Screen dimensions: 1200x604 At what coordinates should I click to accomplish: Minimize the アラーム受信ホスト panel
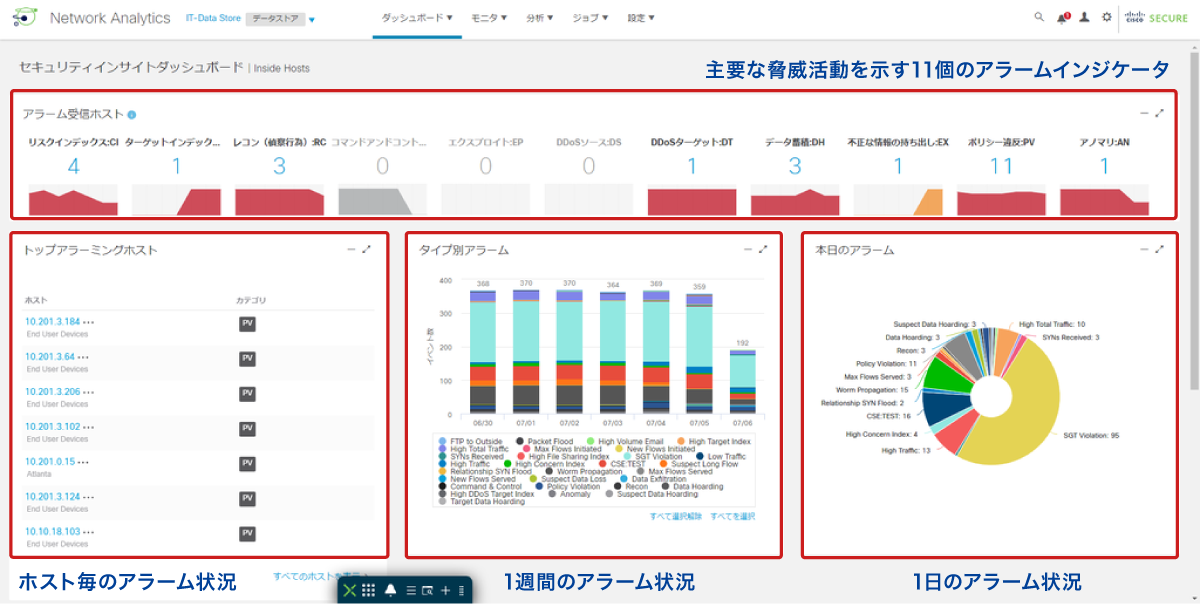[1145, 113]
